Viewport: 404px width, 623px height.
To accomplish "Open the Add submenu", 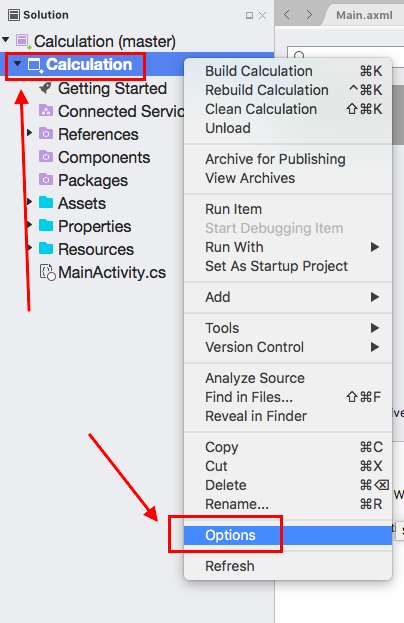I will point(288,297).
